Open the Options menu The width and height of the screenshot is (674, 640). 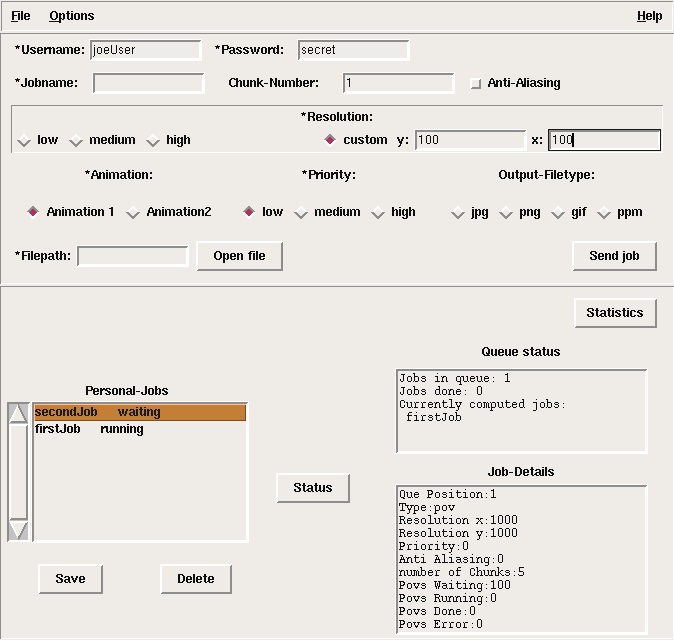click(71, 16)
